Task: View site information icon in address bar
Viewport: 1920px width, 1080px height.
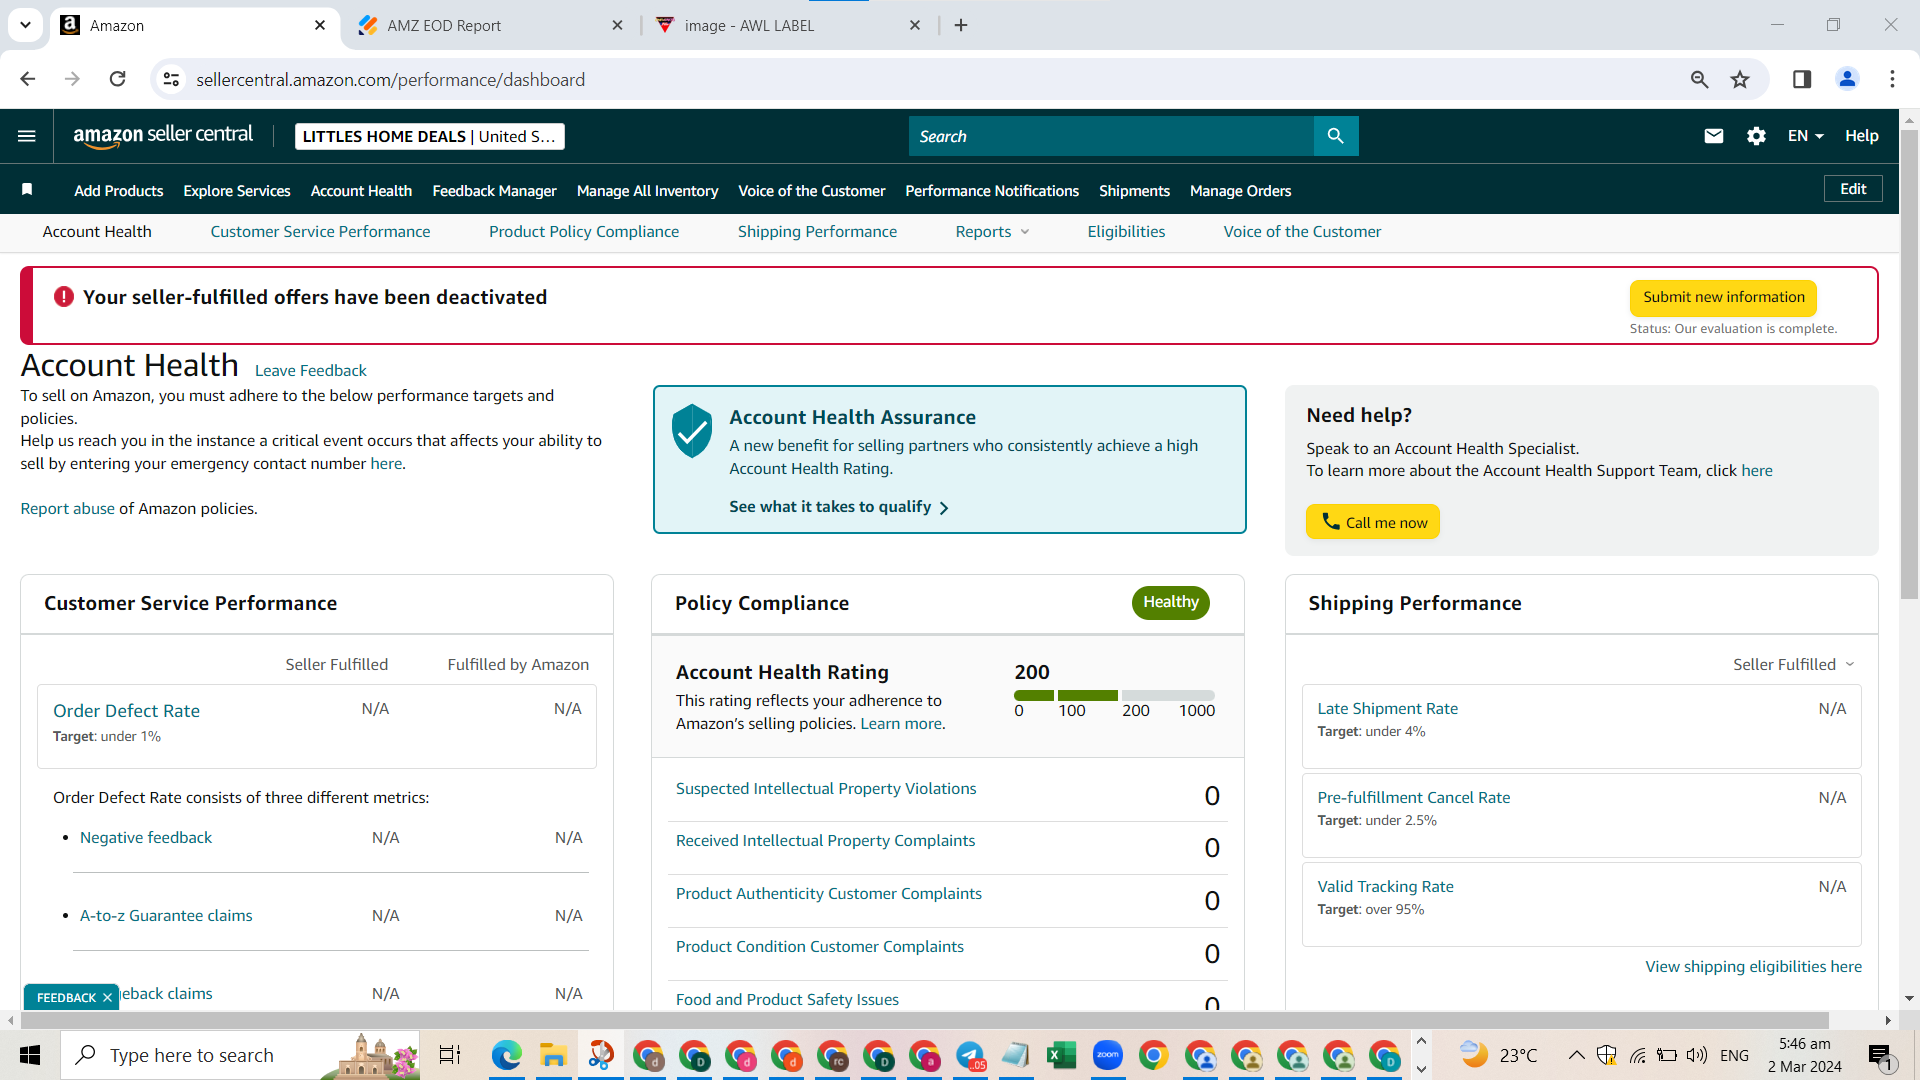Action: pyautogui.click(x=172, y=79)
